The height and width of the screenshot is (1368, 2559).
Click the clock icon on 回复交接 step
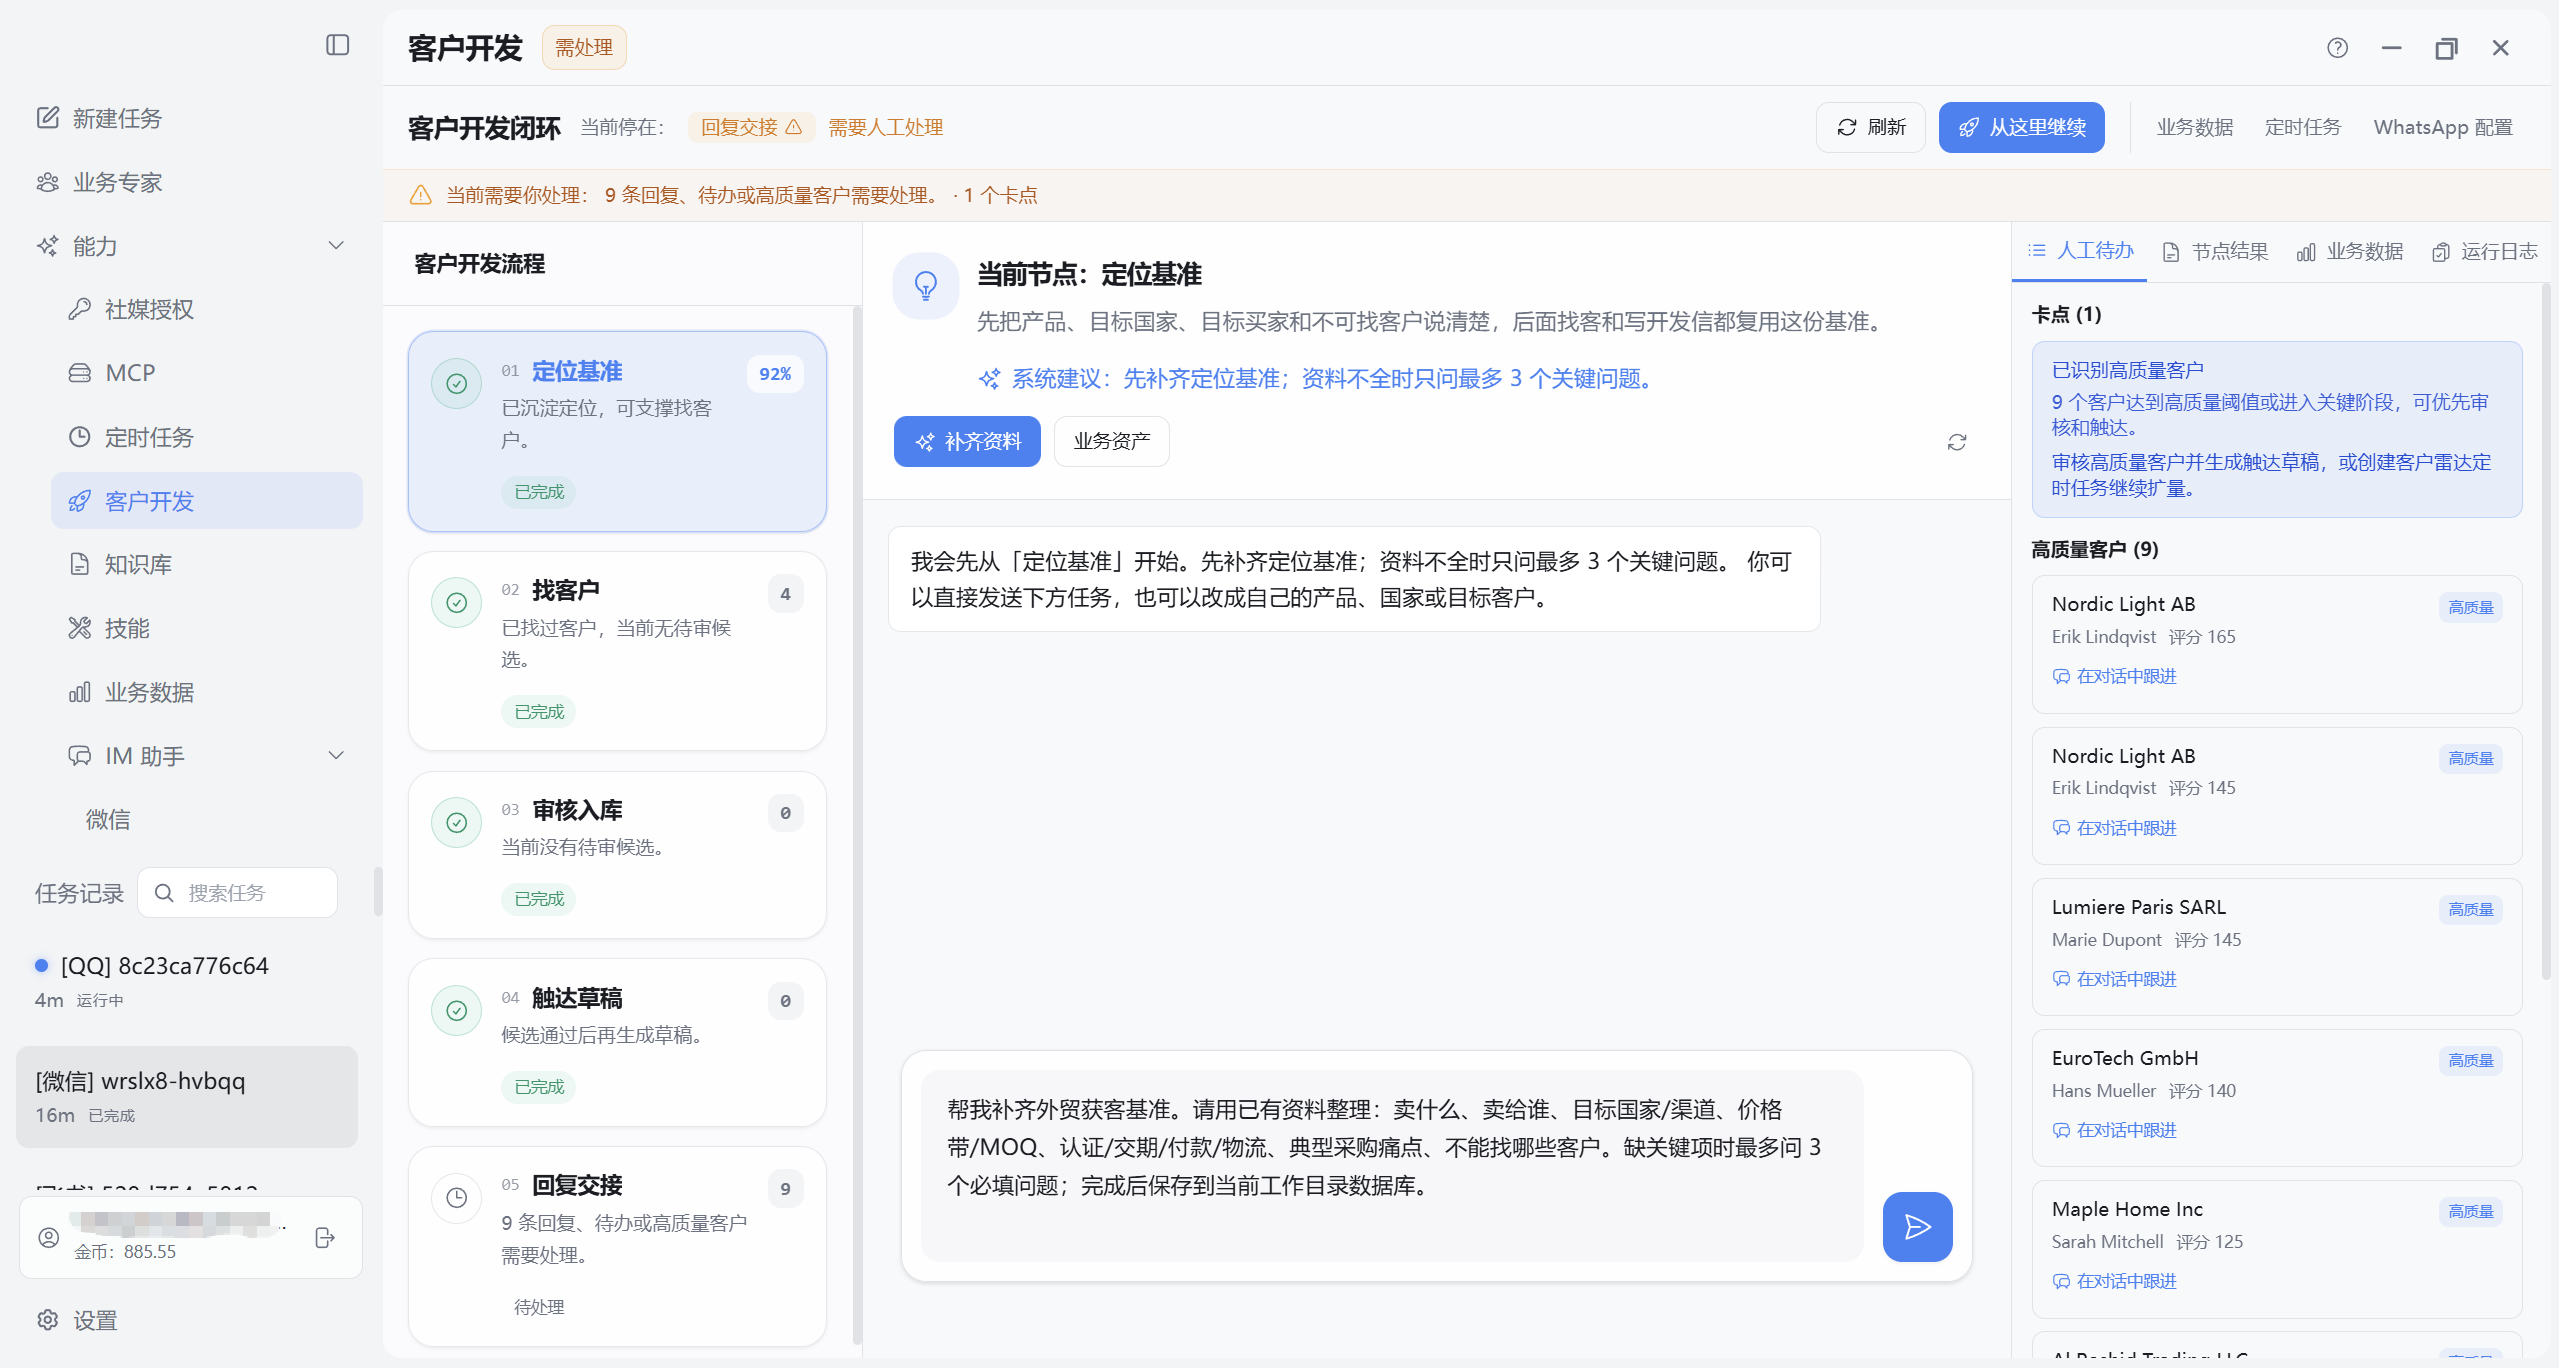tap(456, 1198)
